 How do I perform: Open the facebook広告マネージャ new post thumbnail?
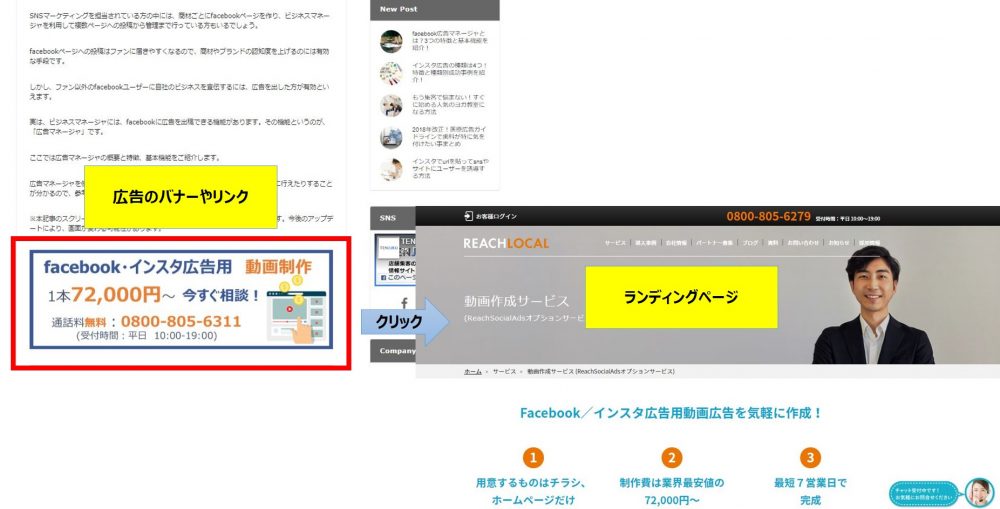[x=391, y=41]
